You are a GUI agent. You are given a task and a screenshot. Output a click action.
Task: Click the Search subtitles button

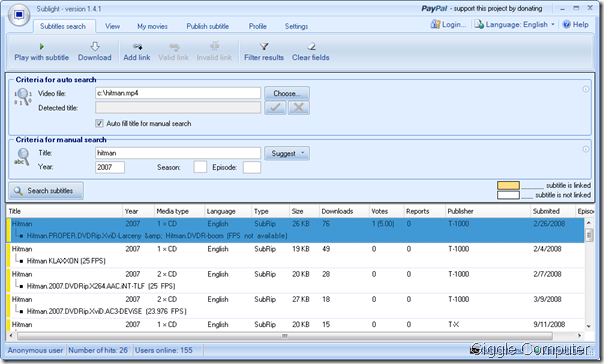pyautogui.click(x=46, y=191)
